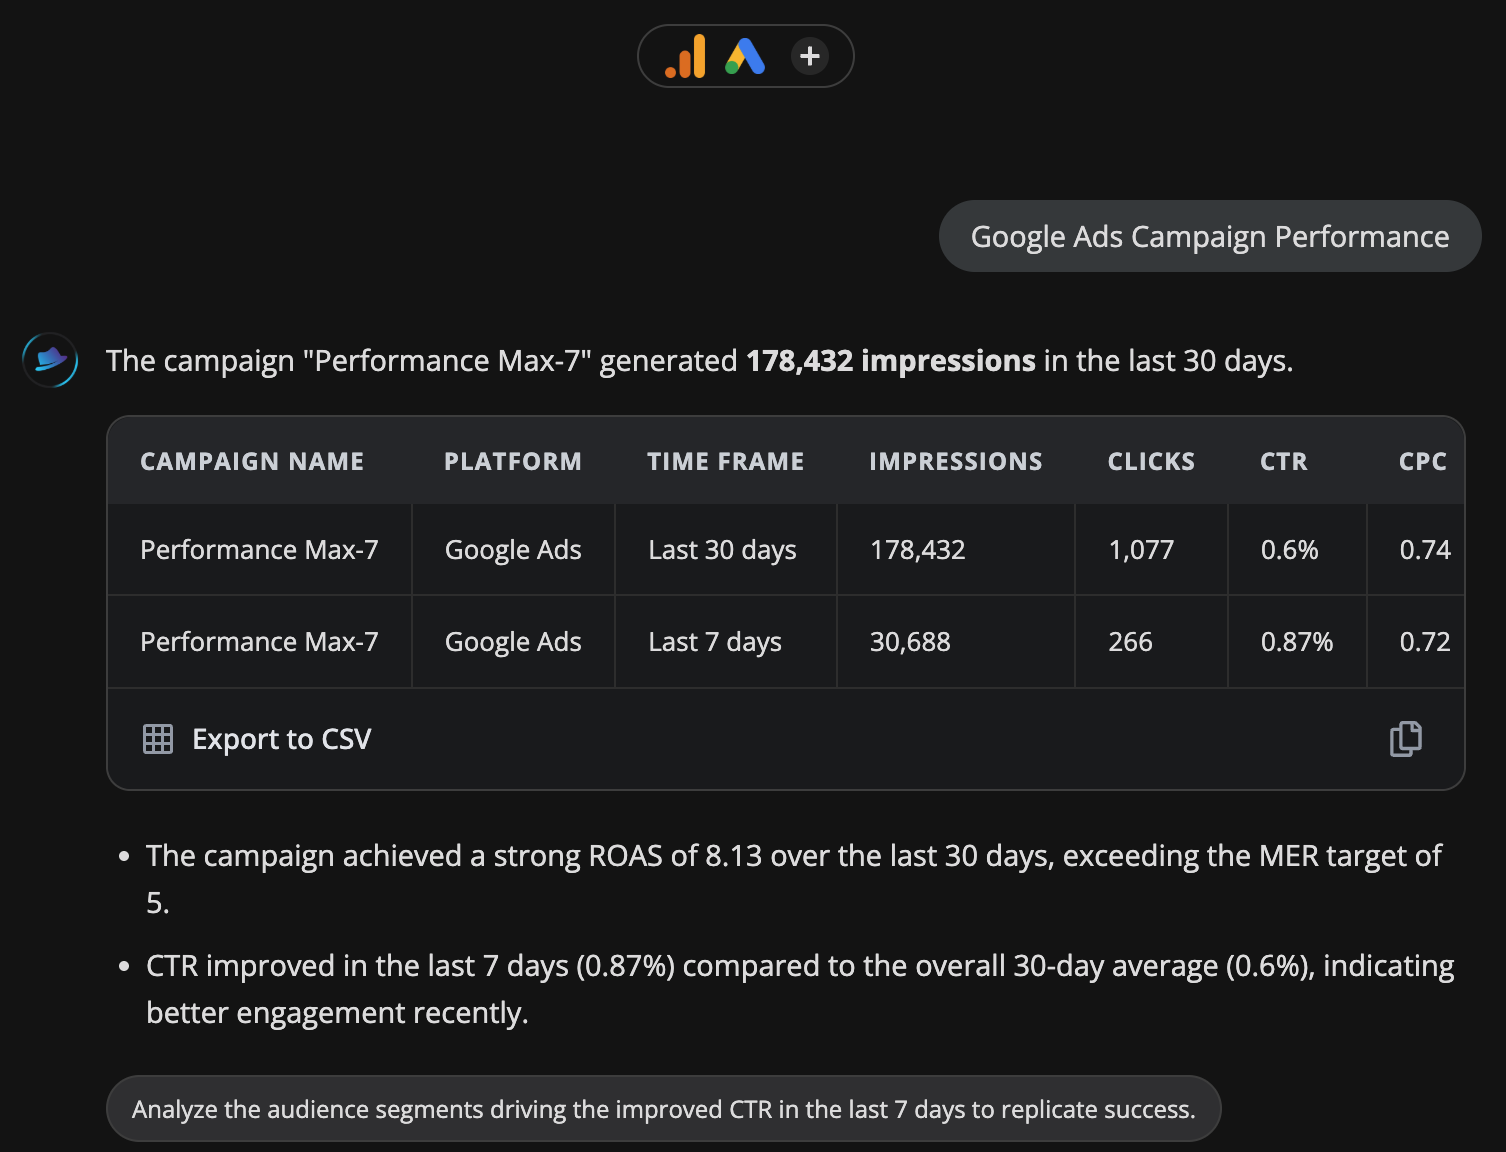Click the 0.87% CTR cell

coord(1296,642)
